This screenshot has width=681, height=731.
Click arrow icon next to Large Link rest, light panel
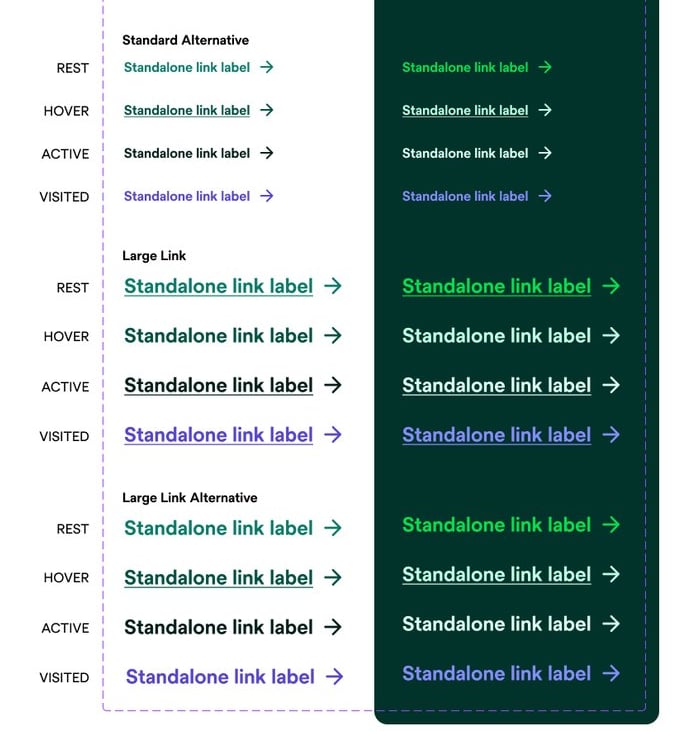333,286
